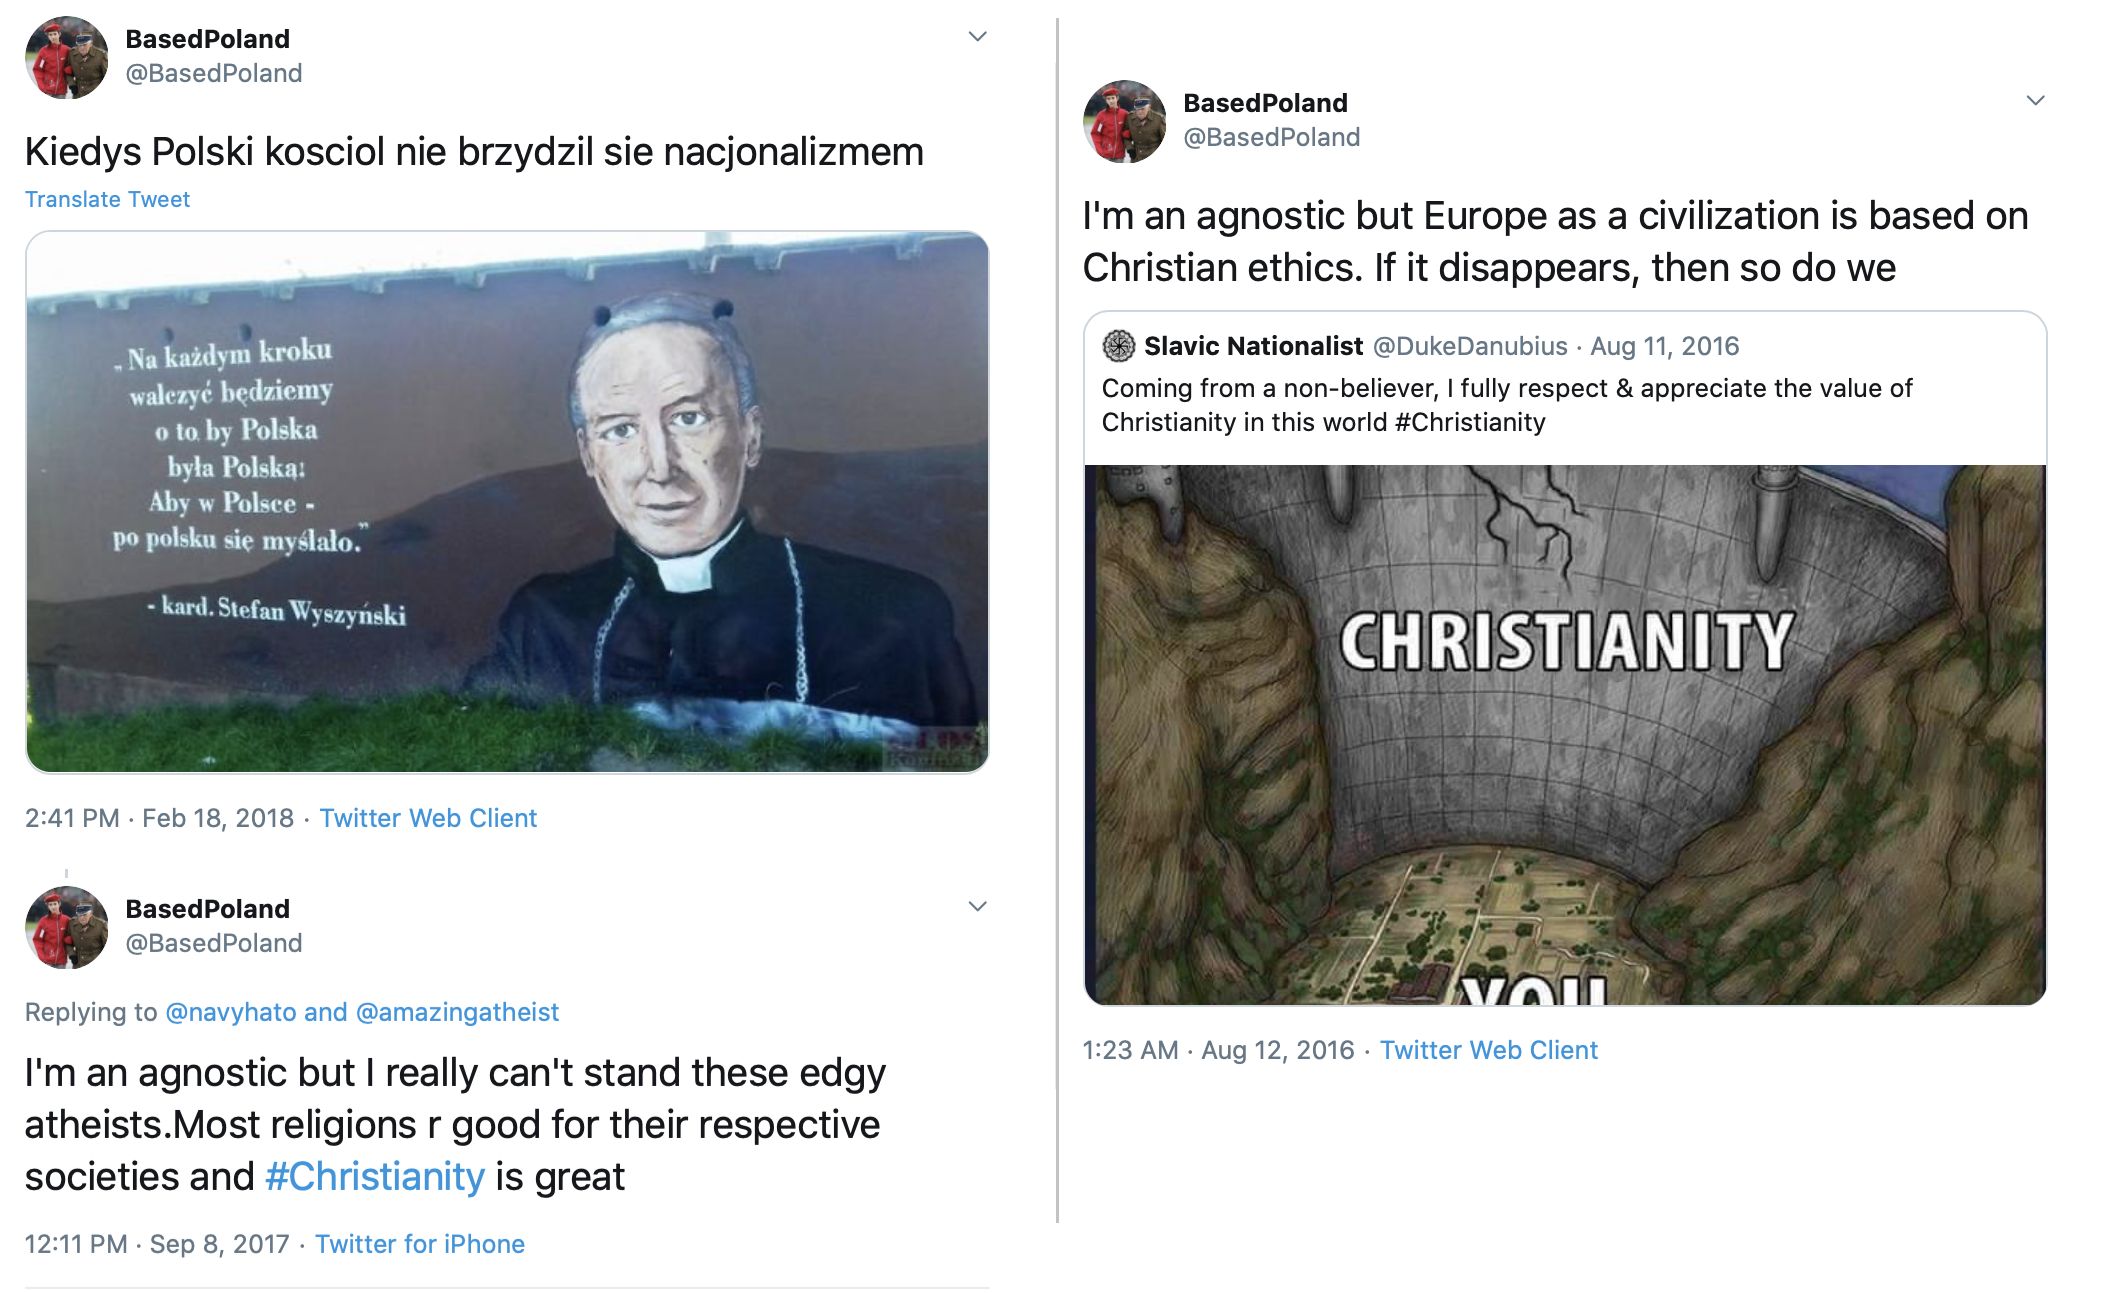
Task: Open the quoted tweet's Aug 11, 2016 date
Action: pyautogui.click(x=1665, y=346)
